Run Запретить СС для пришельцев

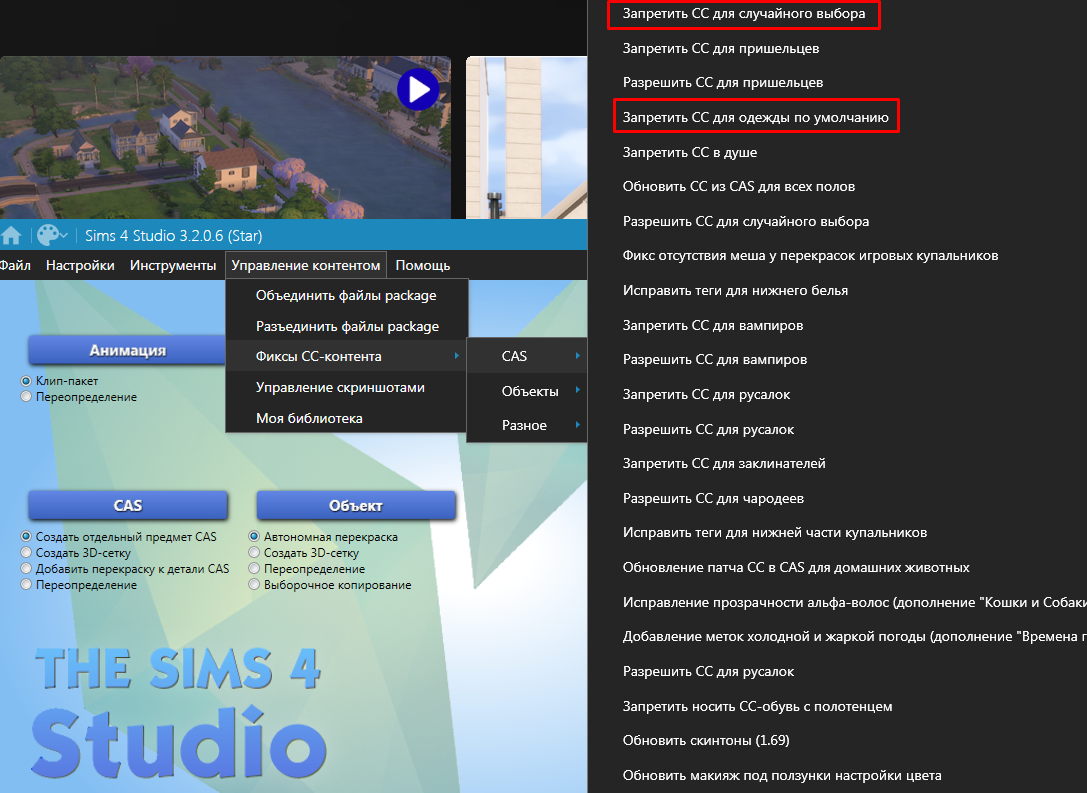pyautogui.click(x=721, y=49)
